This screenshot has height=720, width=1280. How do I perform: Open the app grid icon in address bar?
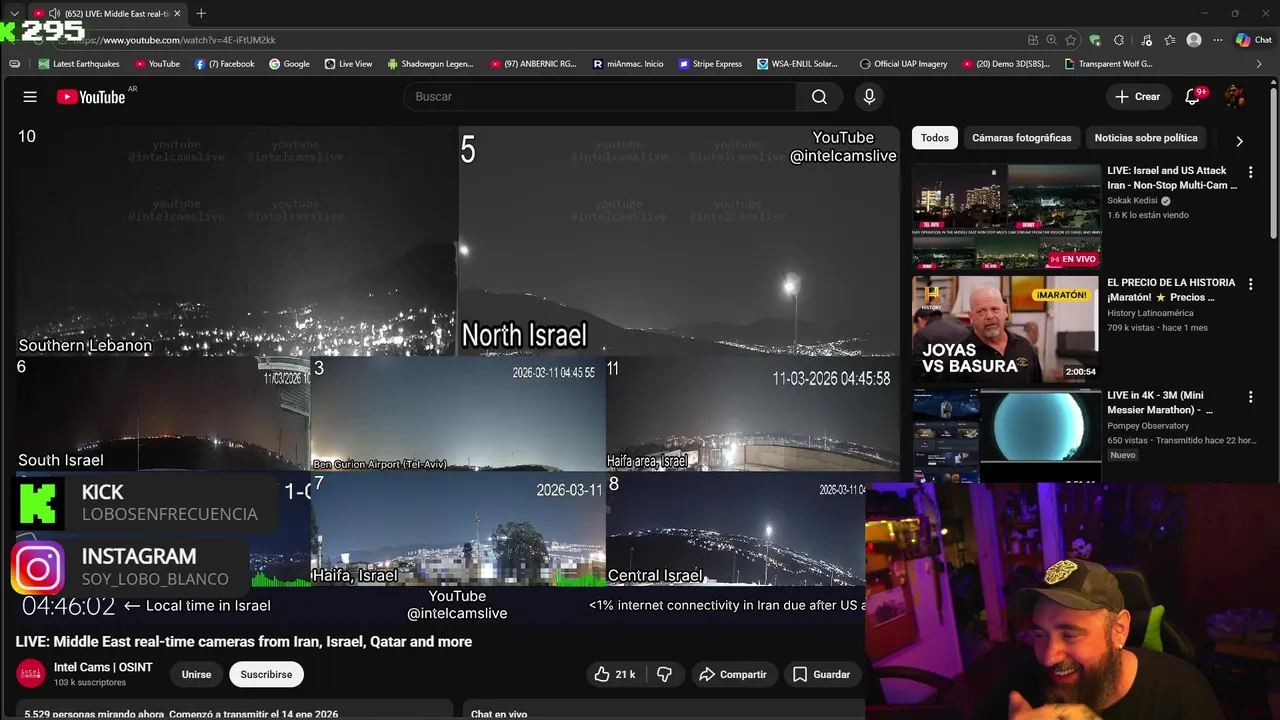coord(1033,40)
